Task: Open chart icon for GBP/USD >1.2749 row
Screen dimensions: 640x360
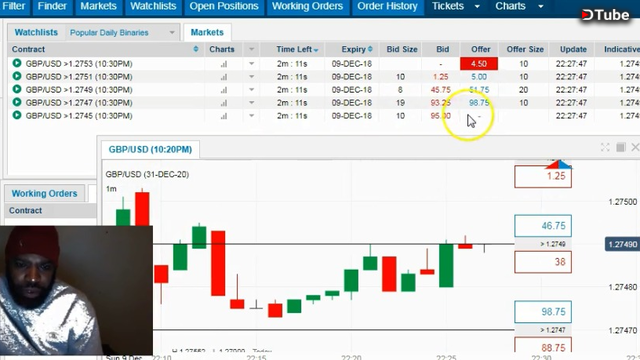Action: 224,90
